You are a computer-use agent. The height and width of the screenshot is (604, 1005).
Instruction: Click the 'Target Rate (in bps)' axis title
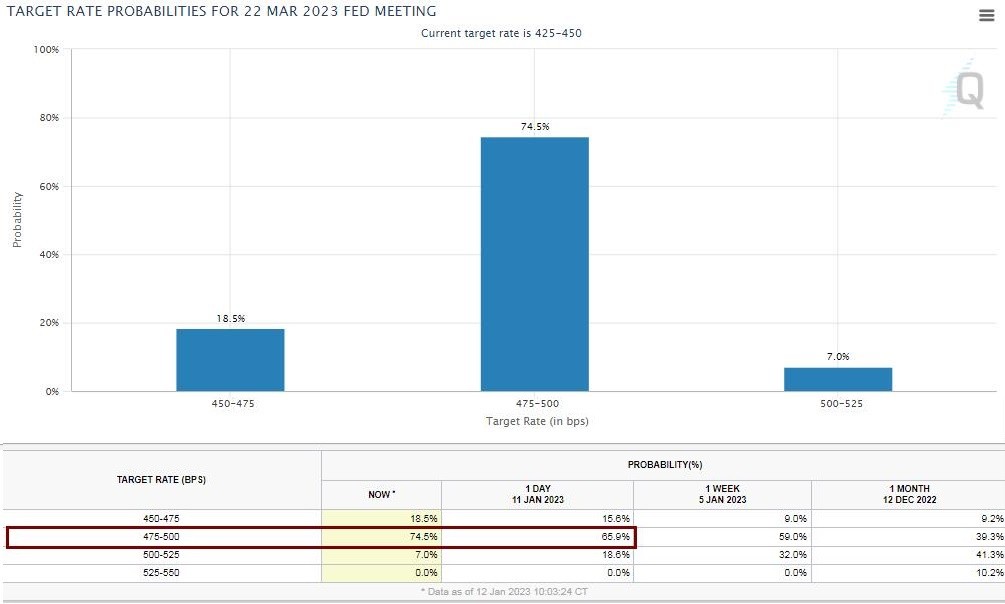tap(537, 421)
